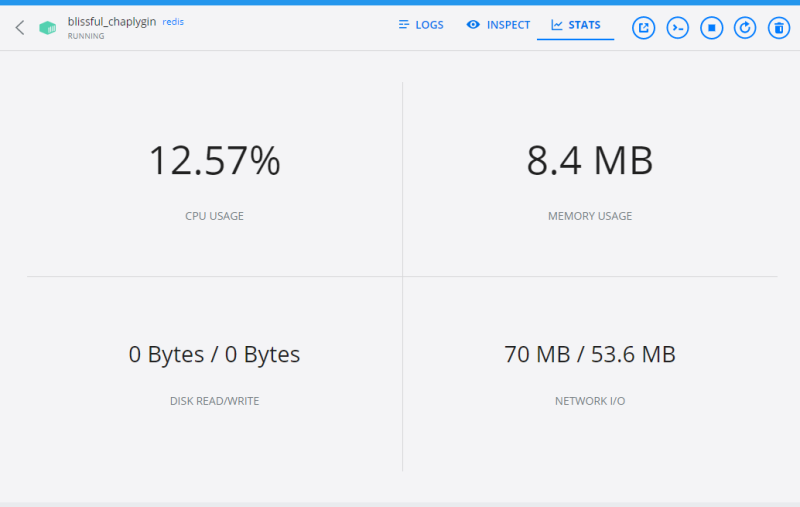
Task: Open container in browser
Action: tap(644, 28)
